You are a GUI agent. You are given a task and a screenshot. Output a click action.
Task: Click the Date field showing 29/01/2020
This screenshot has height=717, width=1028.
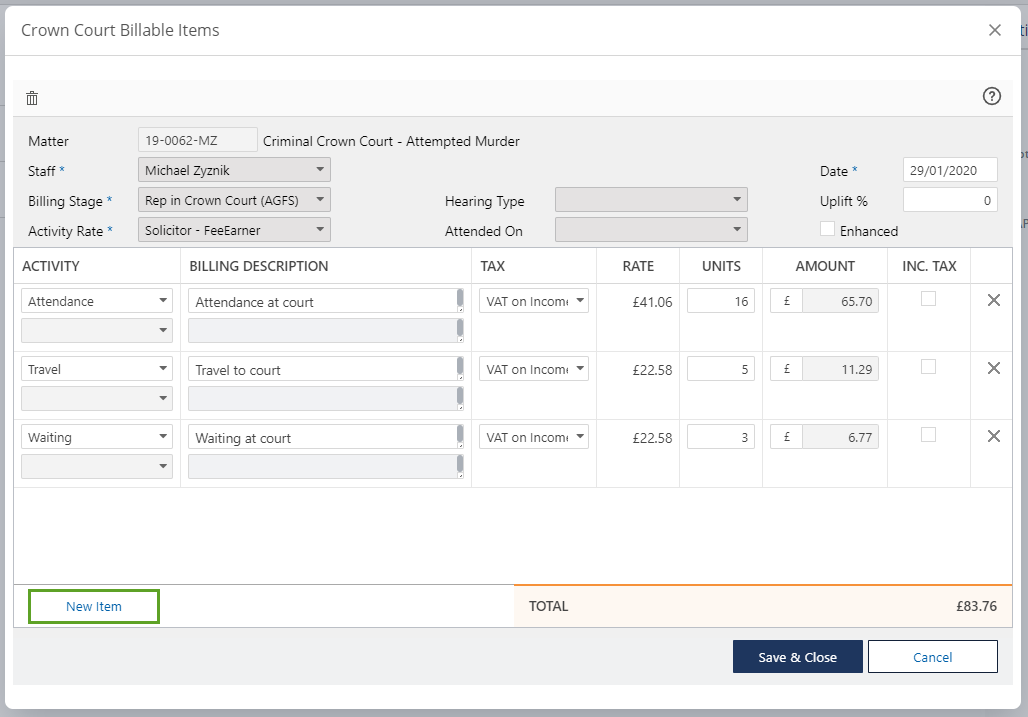click(x=949, y=170)
